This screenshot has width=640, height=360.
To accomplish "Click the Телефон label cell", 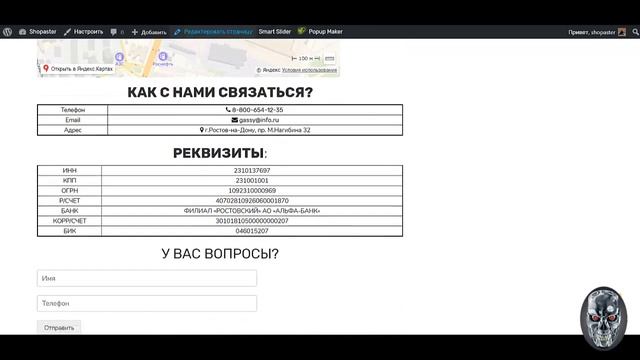I will click(73, 110).
